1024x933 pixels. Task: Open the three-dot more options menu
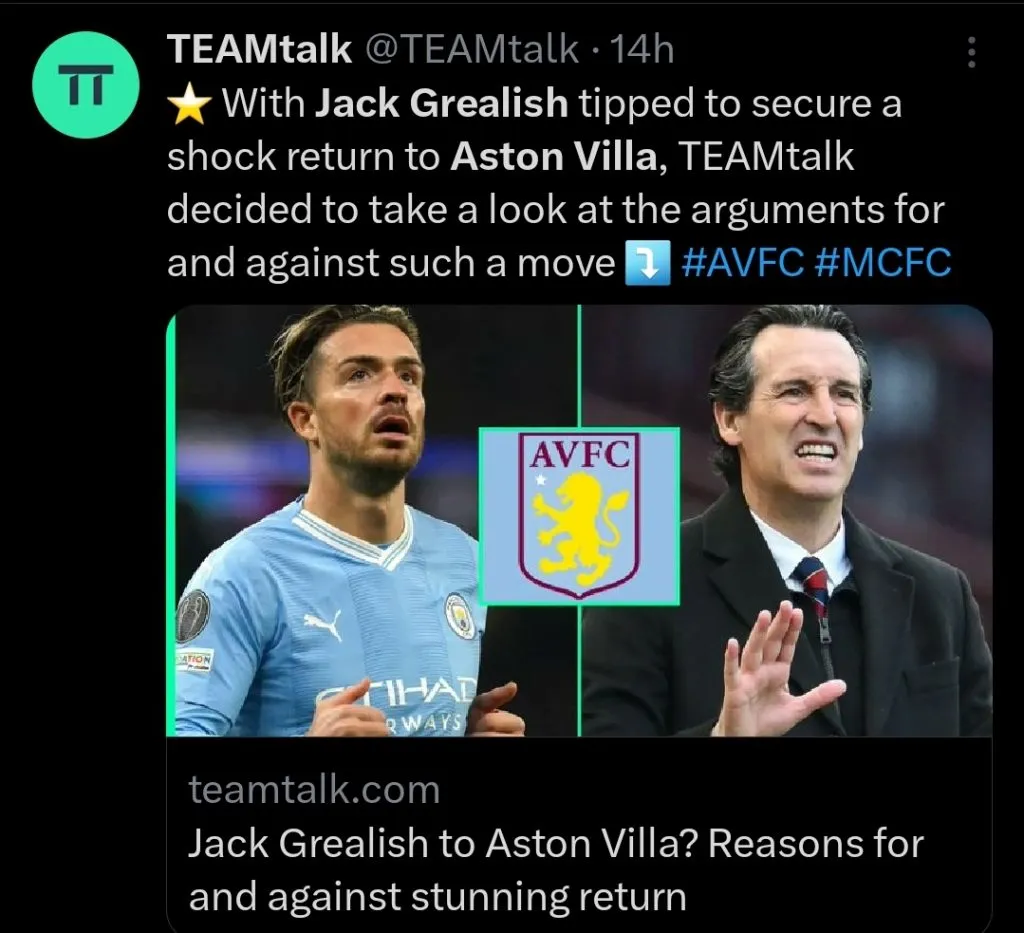coord(971,53)
